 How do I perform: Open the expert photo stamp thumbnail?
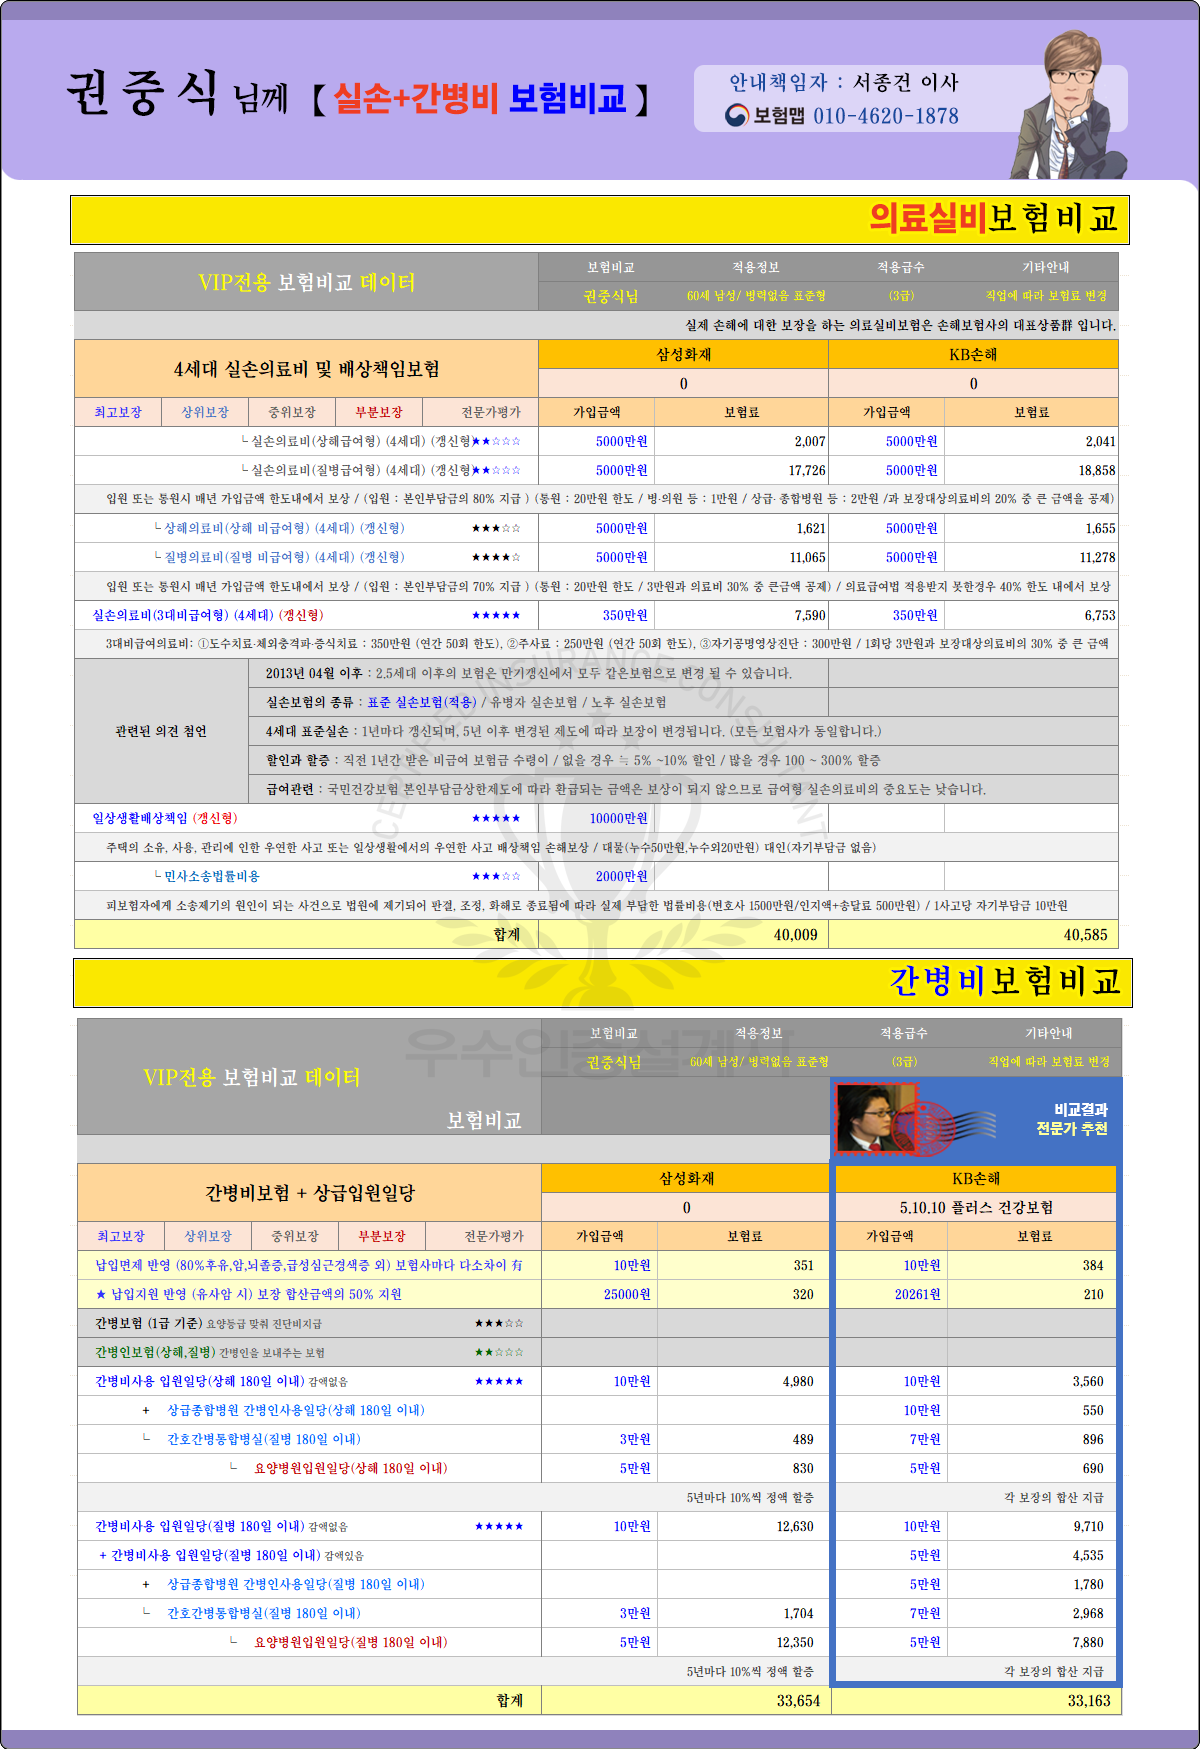(x=876, y=1118)
